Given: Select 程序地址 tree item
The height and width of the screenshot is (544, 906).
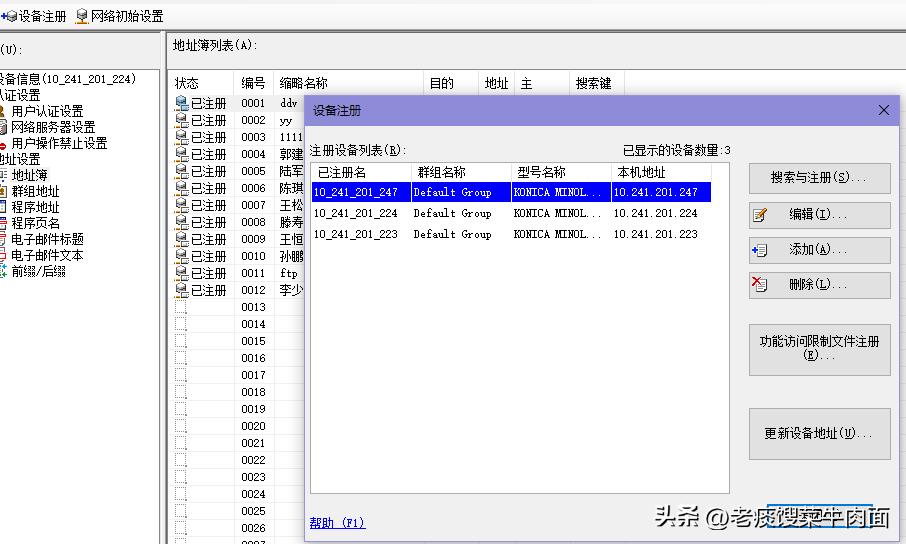Looking at the screenshot, I should (35, 207).
